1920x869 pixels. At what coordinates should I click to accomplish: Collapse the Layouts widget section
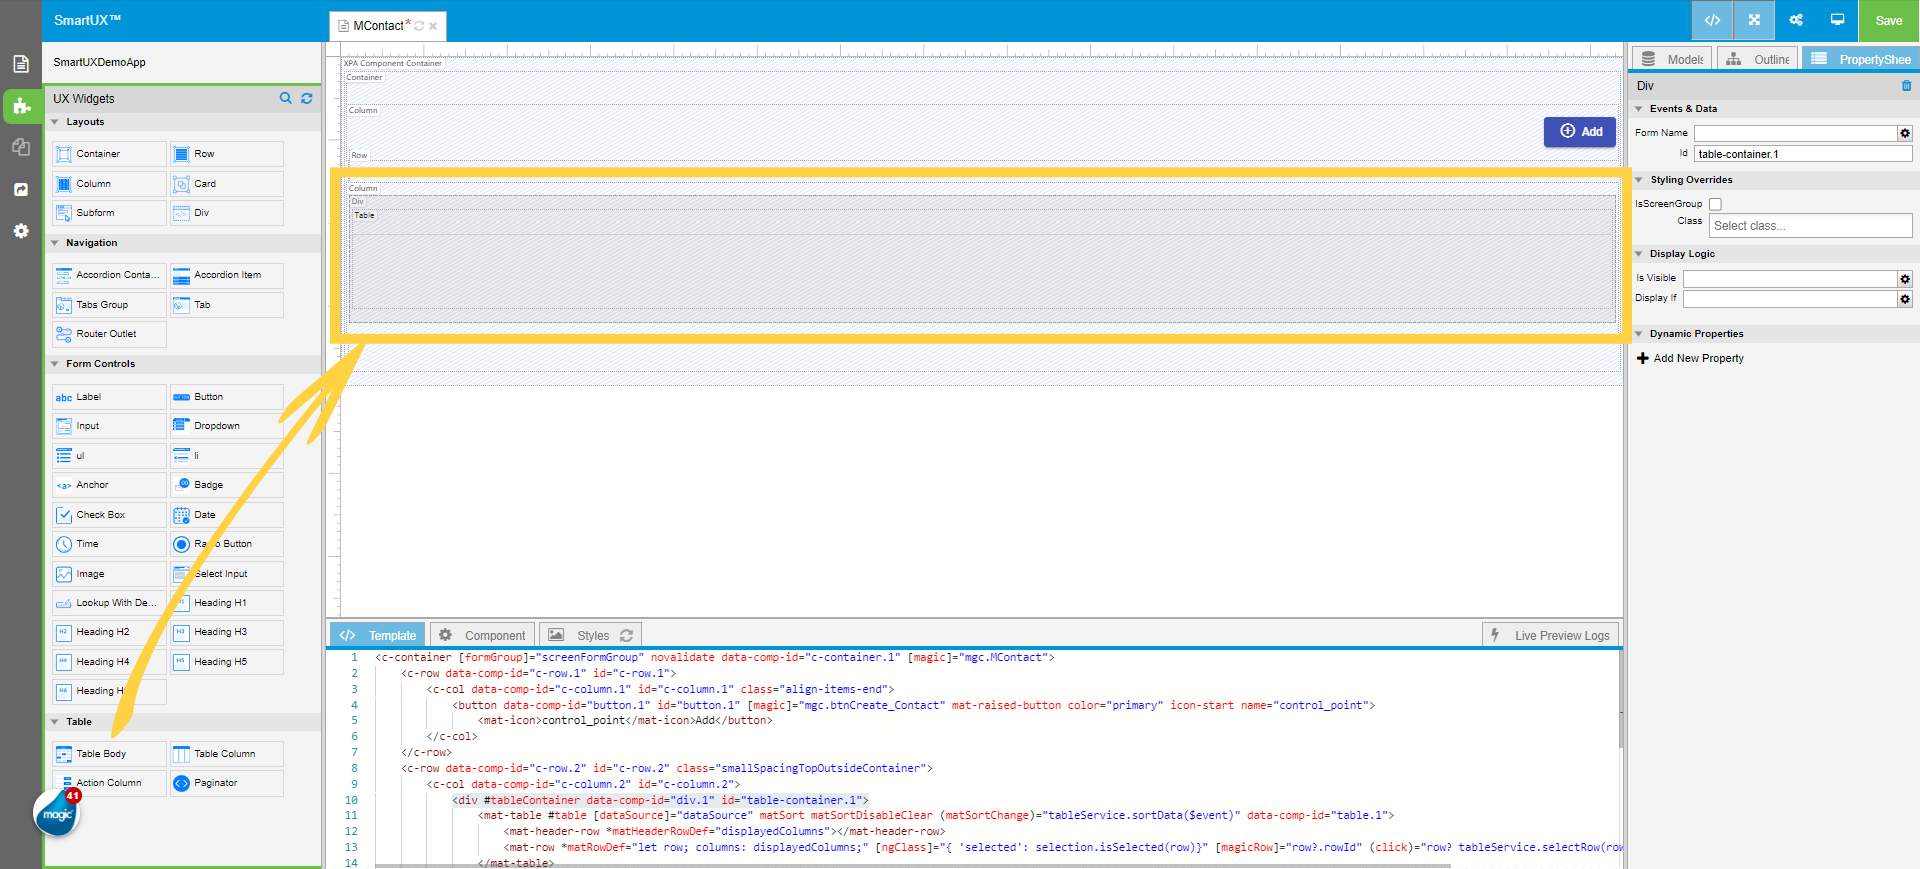[x=55, y=122]
